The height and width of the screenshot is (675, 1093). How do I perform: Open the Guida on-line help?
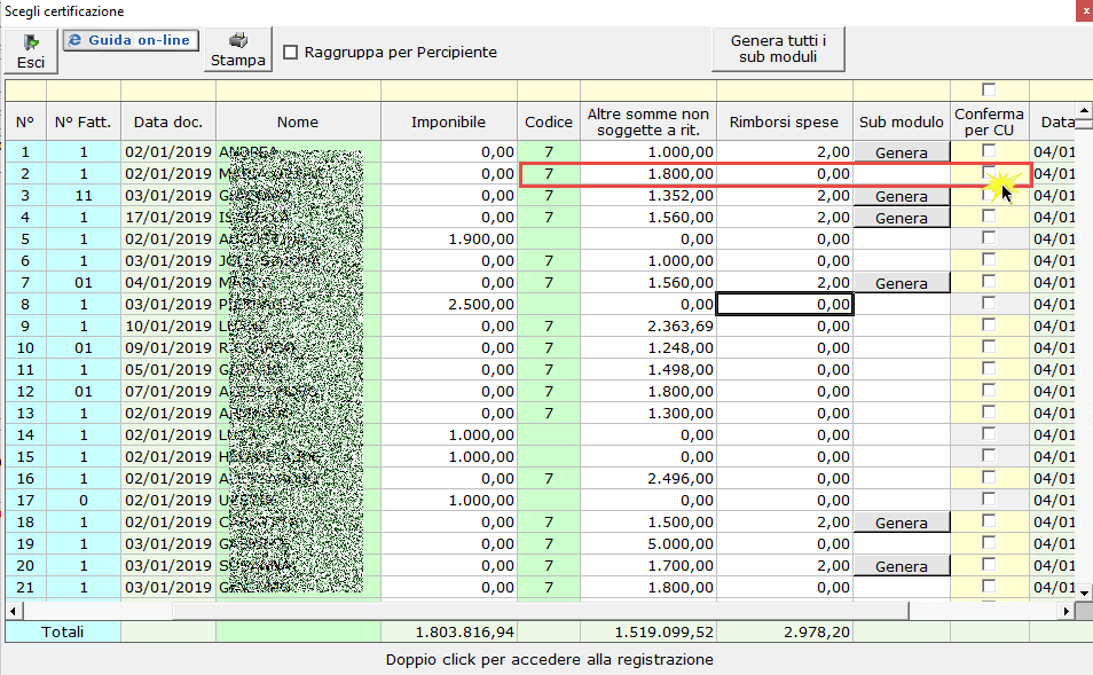131,40
